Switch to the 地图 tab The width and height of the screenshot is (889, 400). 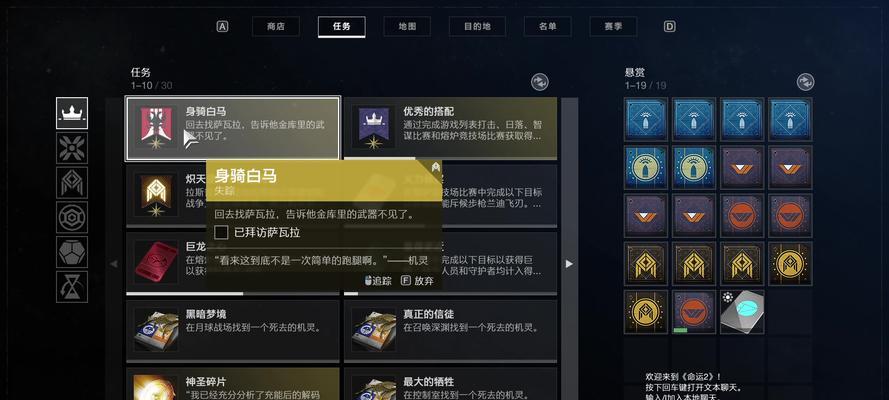point(407,27)
